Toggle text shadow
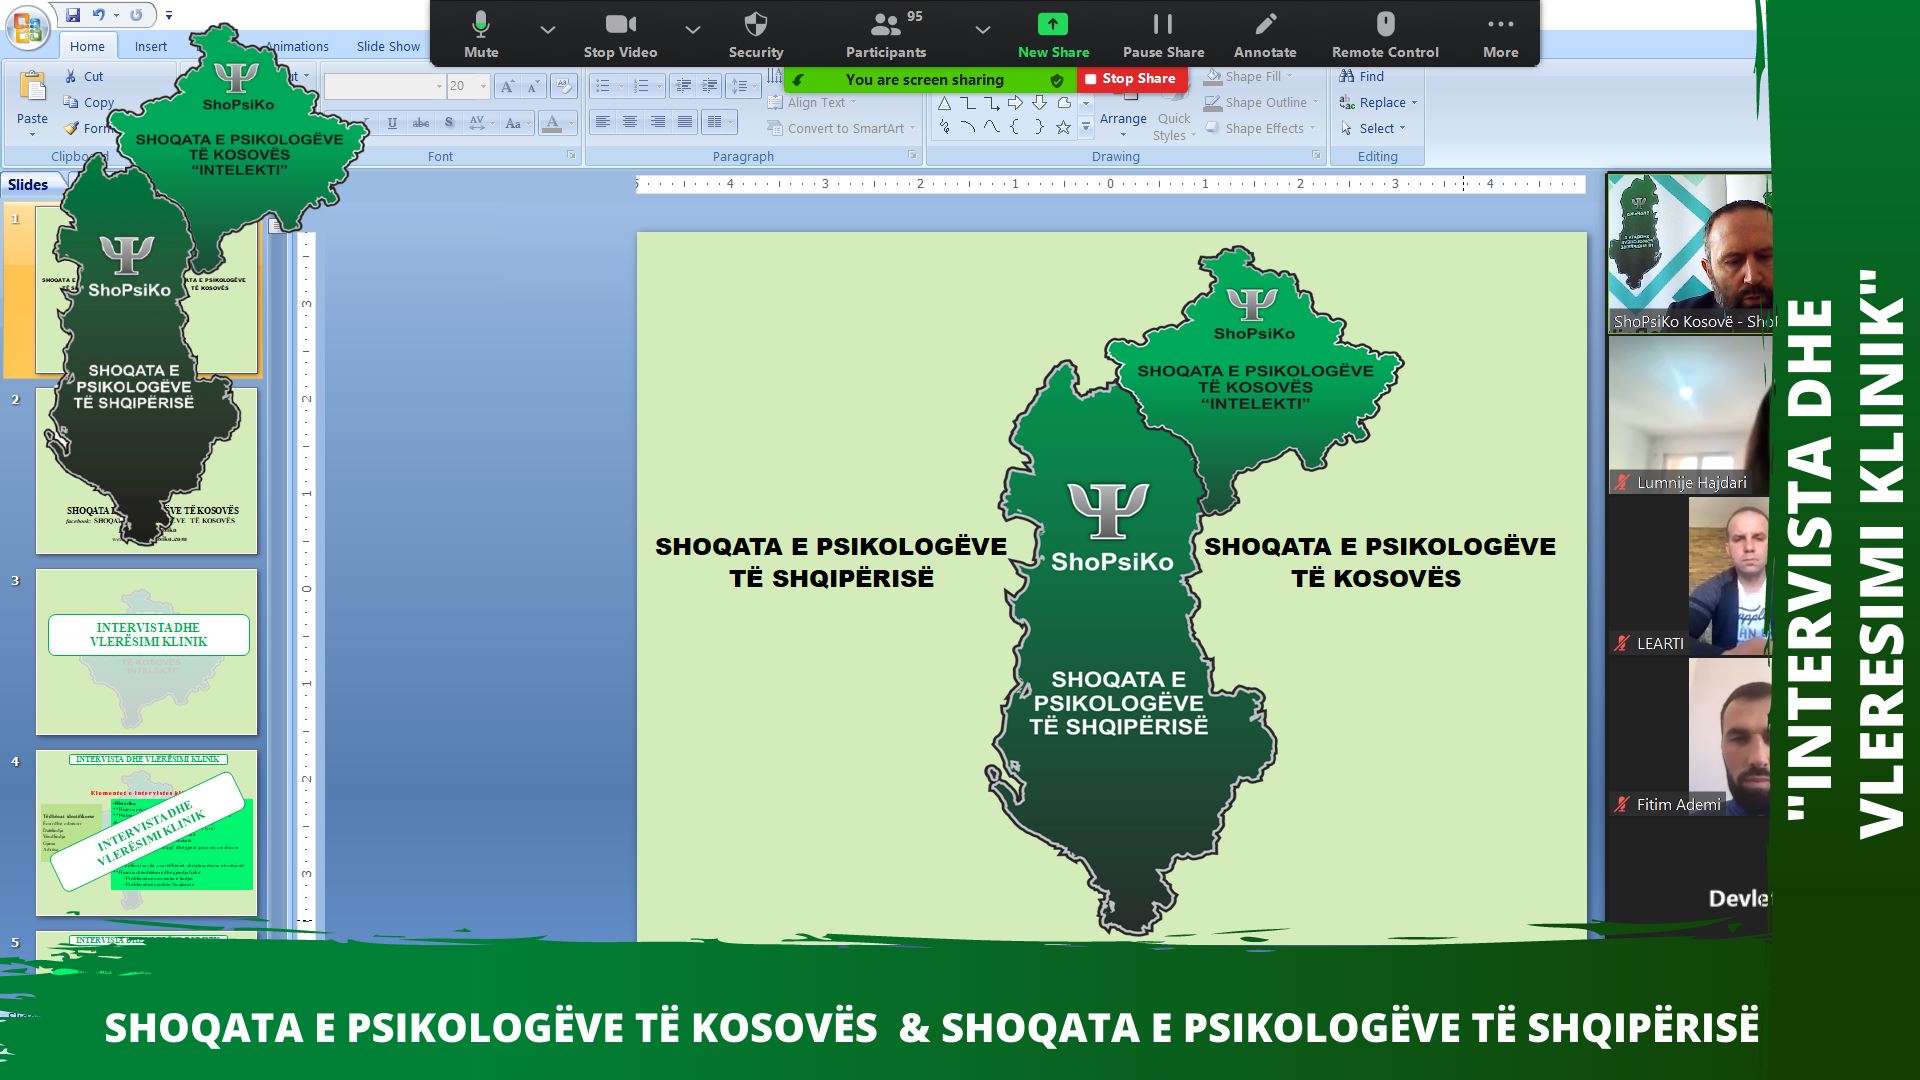This screenshot has height=1080, width=1920. pyautogui.click(x=449, y=123)
